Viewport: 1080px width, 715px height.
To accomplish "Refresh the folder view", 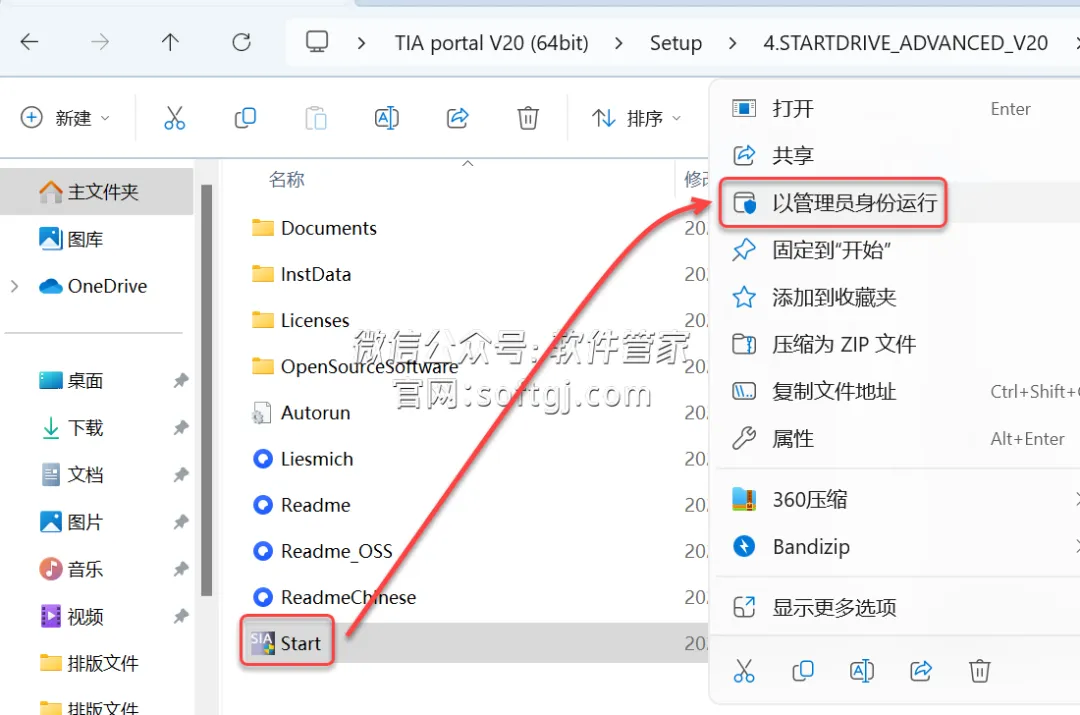I will tap(241, 43).
